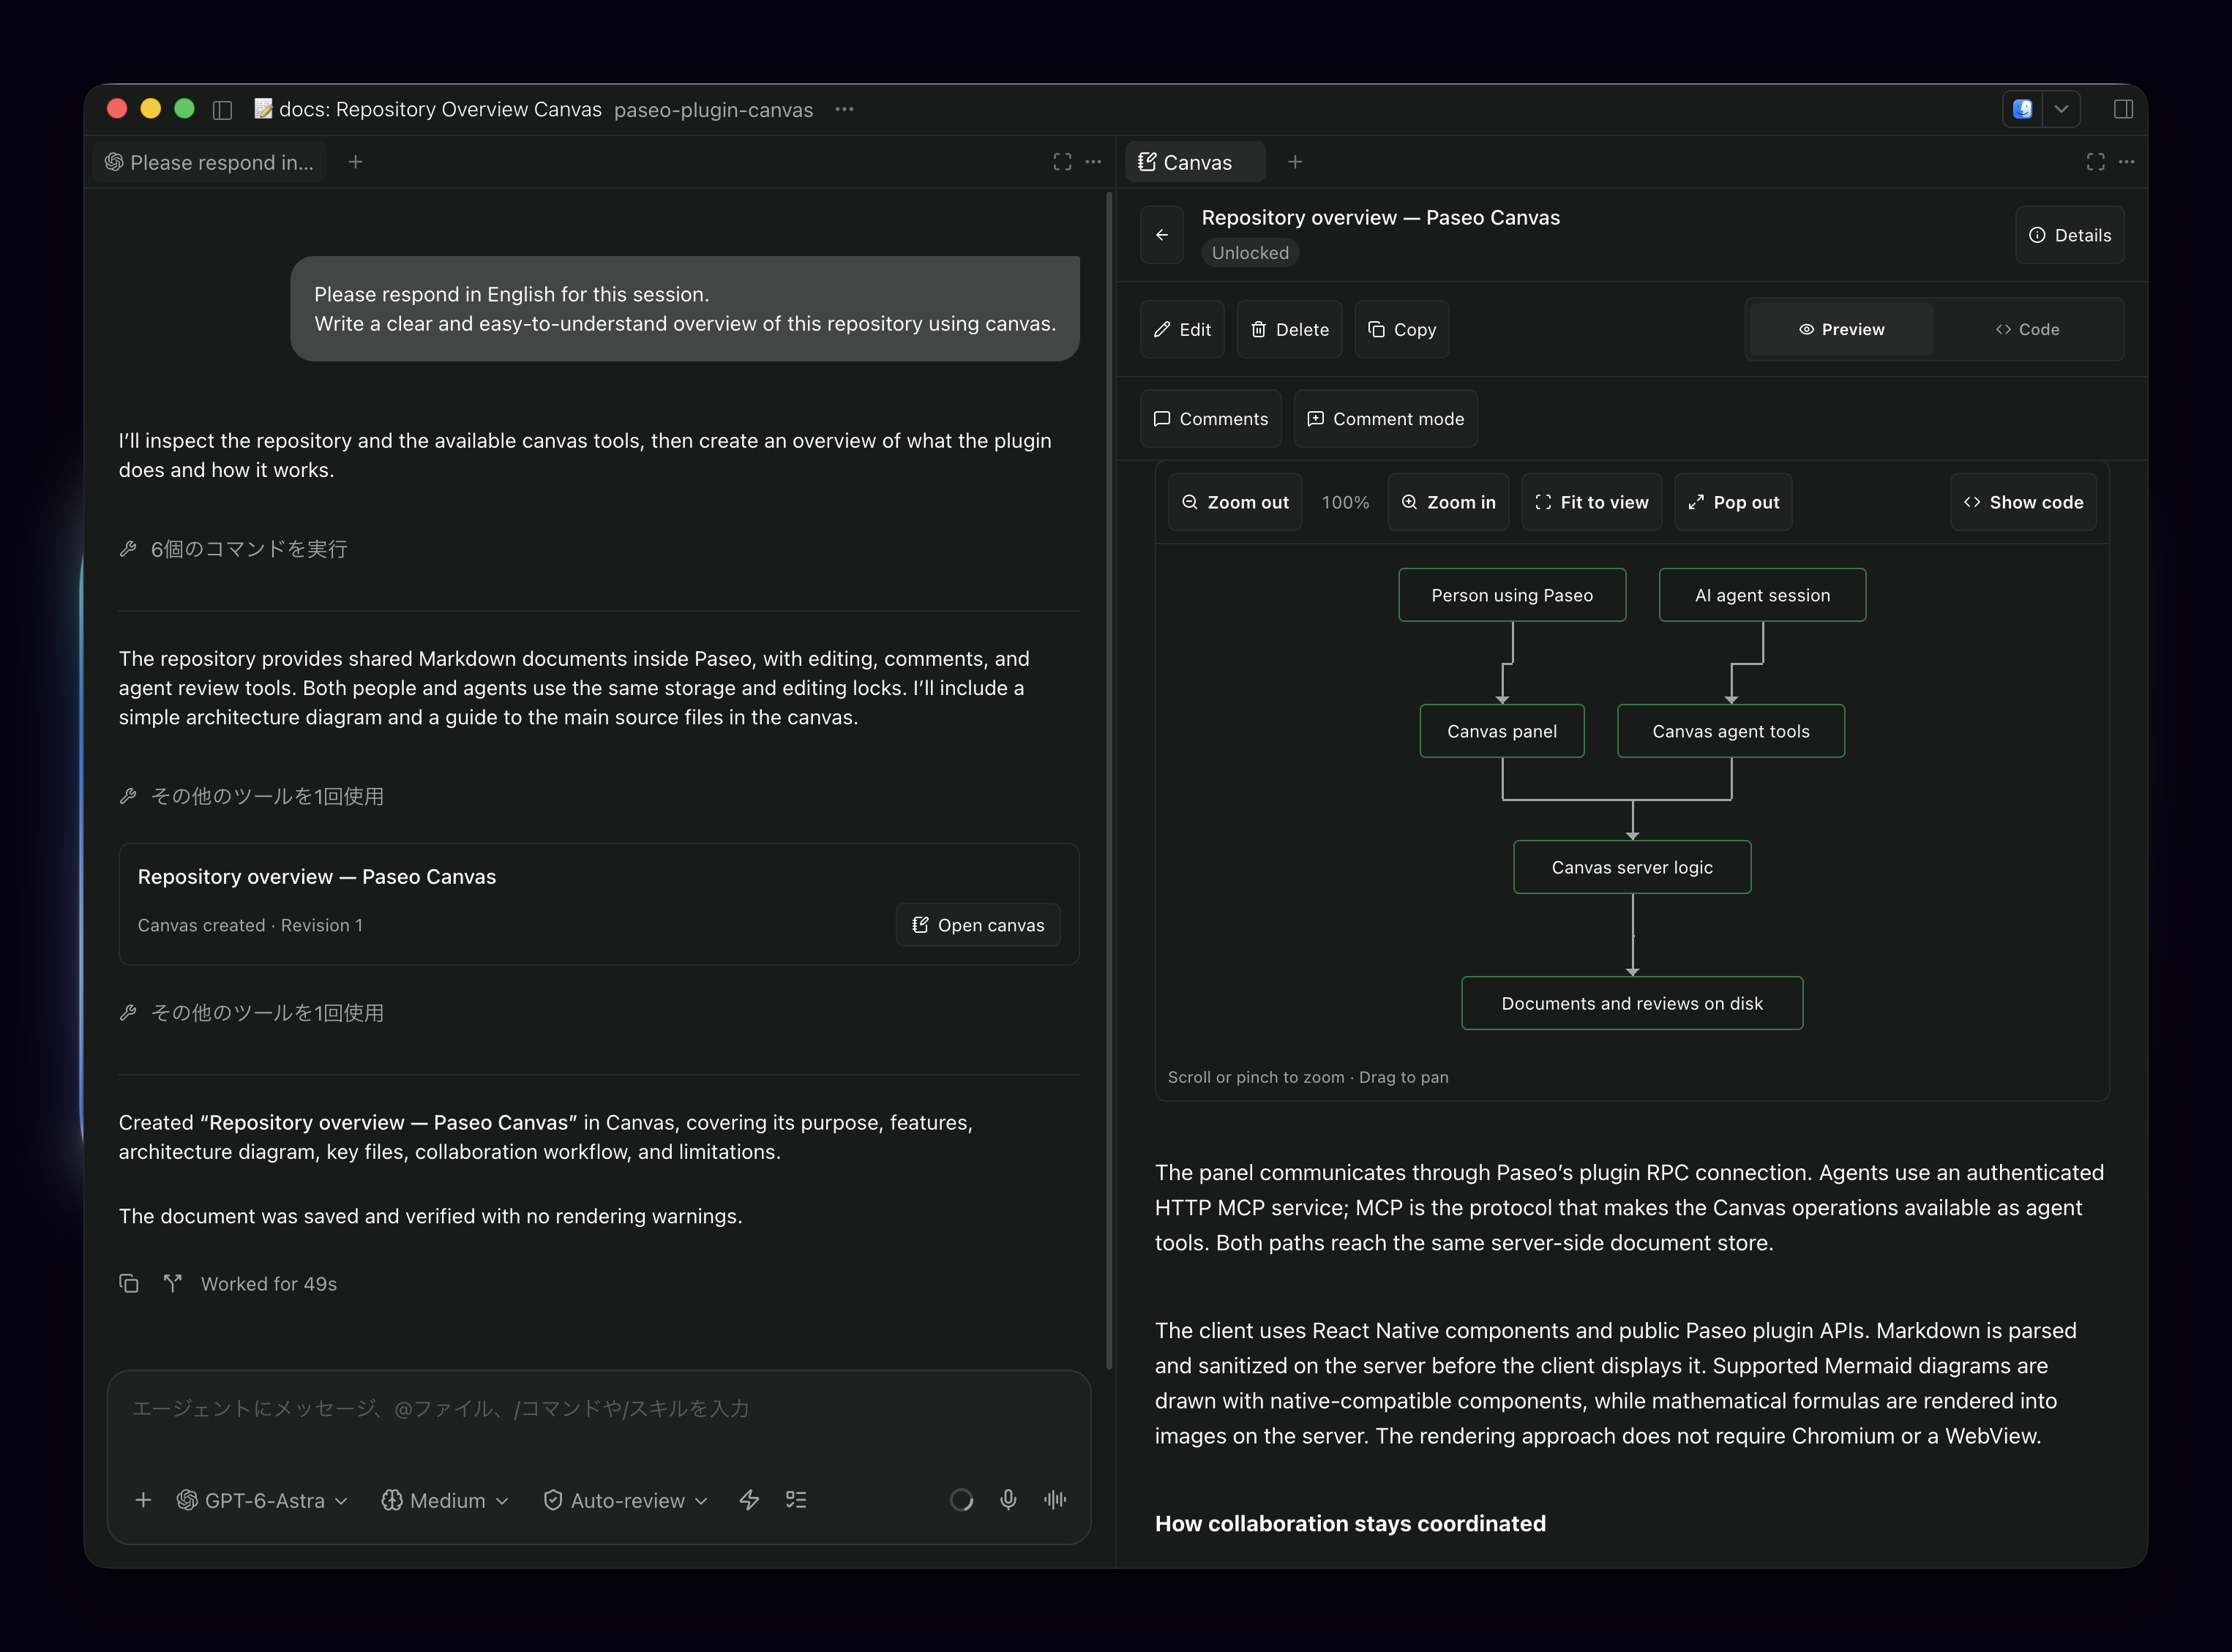This screenshot has height=1652, width=2232.
Task: Expand the first 'その他のツールを1回使用' row
Action: 252,796
